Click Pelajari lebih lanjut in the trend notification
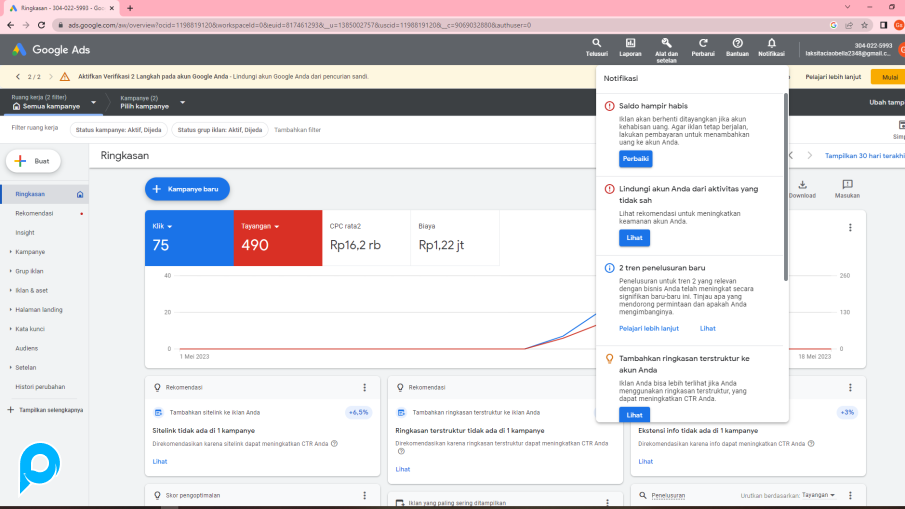Viewport: 905px width, 509px height. [x=648, y=328]
